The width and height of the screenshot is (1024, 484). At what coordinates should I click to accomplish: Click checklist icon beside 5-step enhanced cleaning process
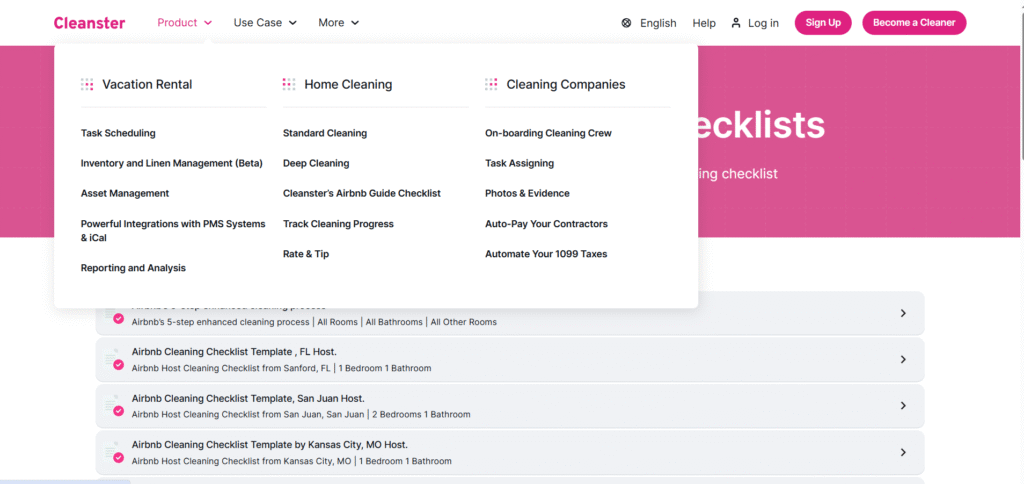(x=114, y=315)
